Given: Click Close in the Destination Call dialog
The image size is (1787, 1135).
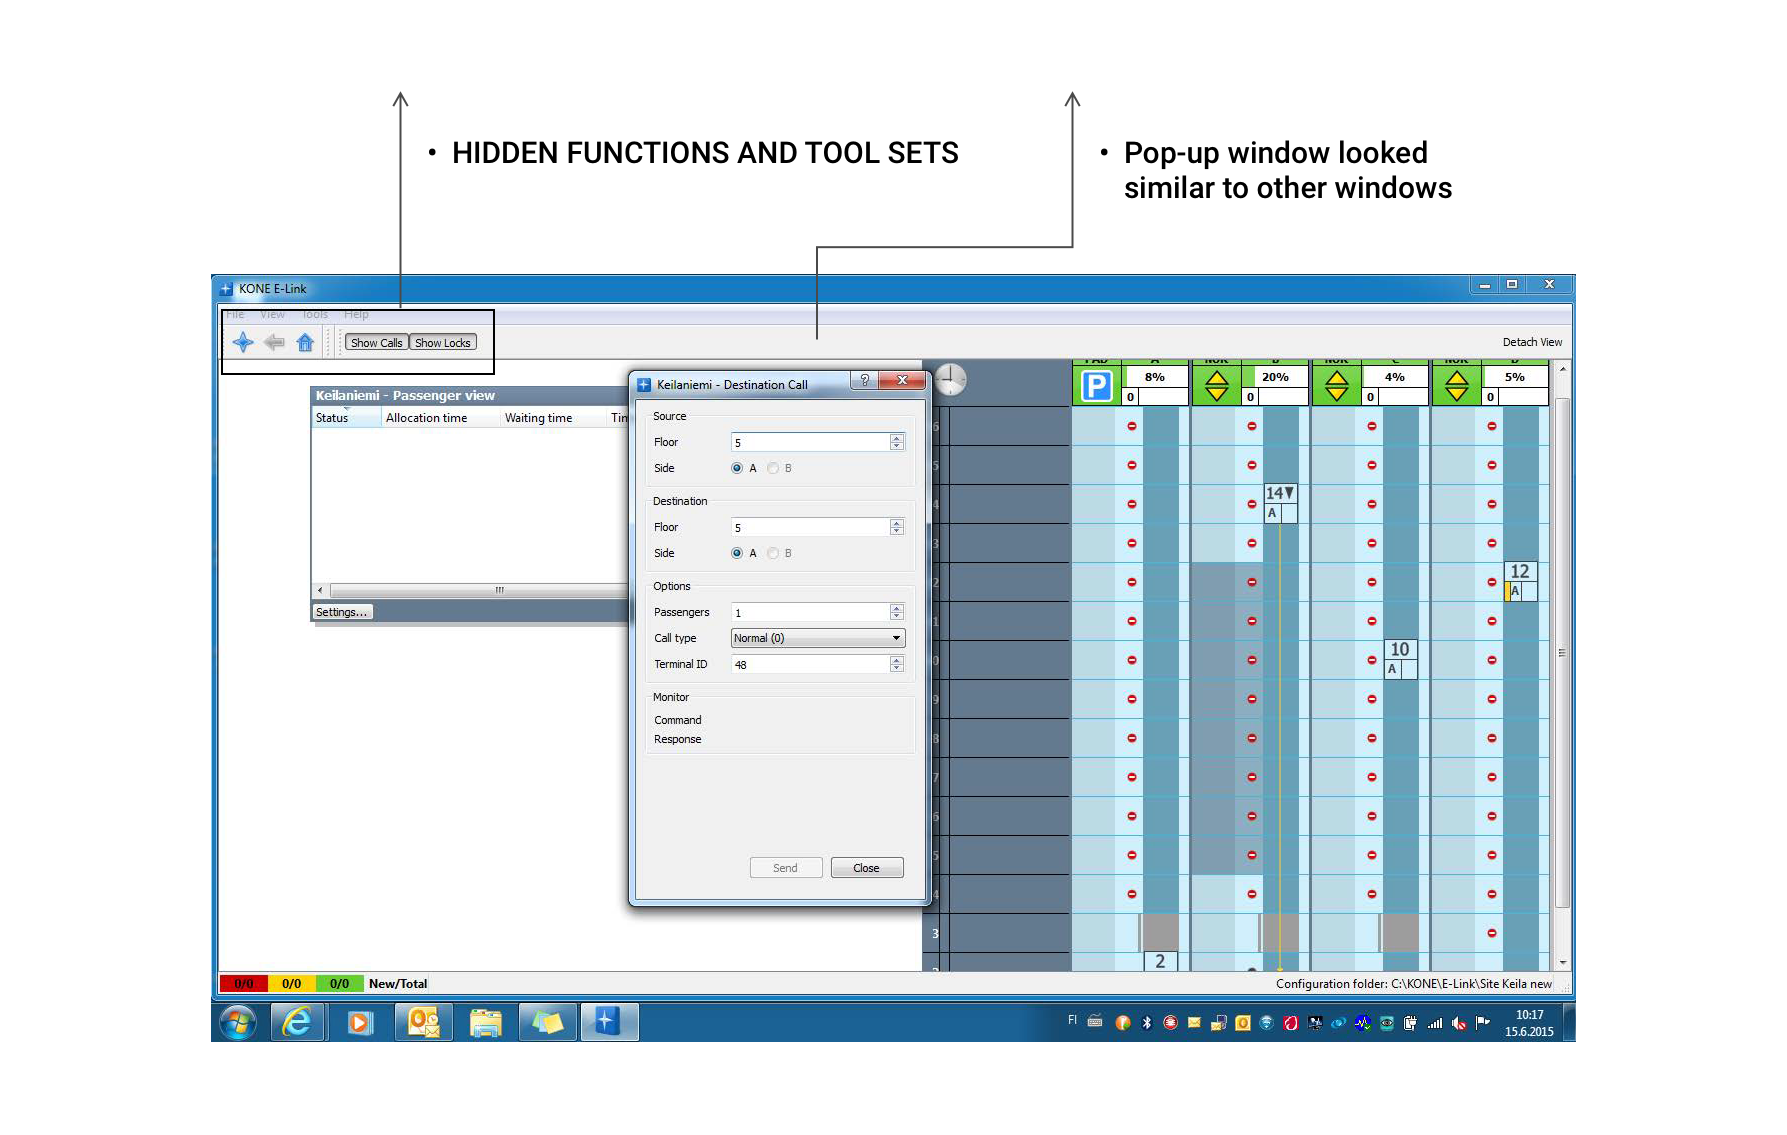Looking at the screenshot, I should click(x=866, y=868).
